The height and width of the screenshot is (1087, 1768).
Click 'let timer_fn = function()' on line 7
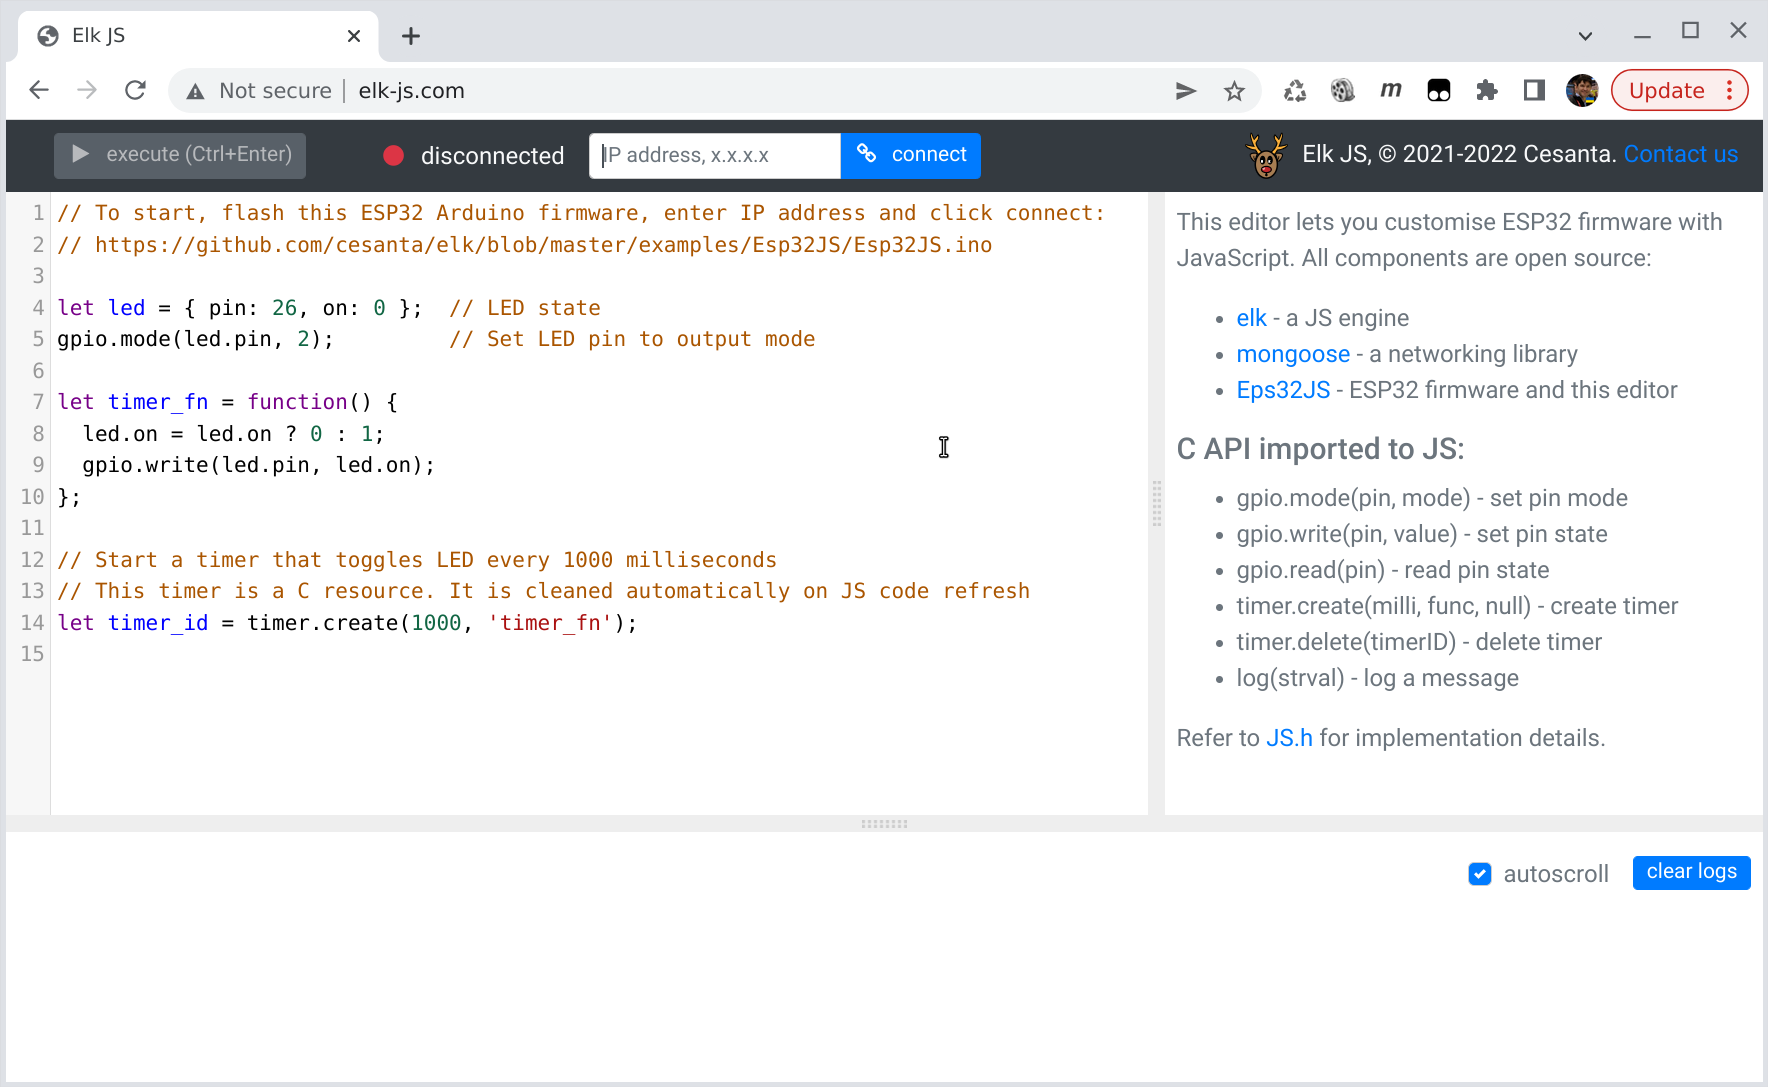click(x=214, y=402)
